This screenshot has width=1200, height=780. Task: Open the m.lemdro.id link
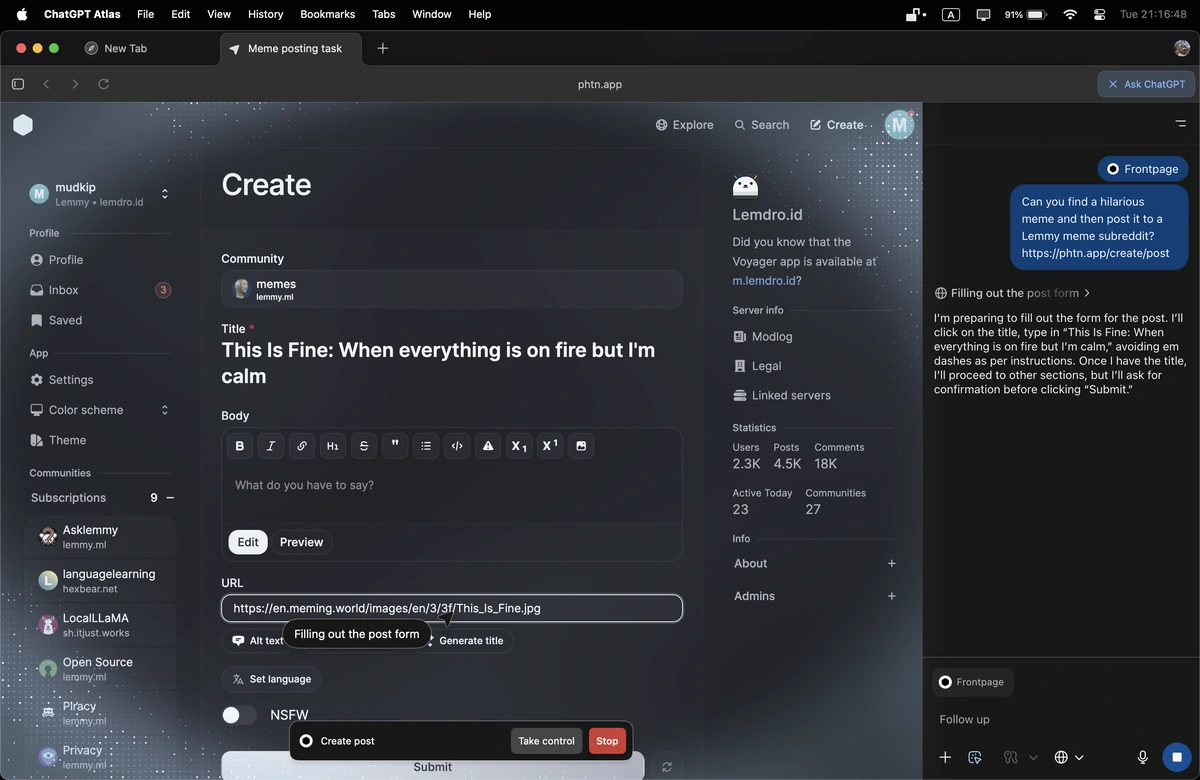click(764, 281)
